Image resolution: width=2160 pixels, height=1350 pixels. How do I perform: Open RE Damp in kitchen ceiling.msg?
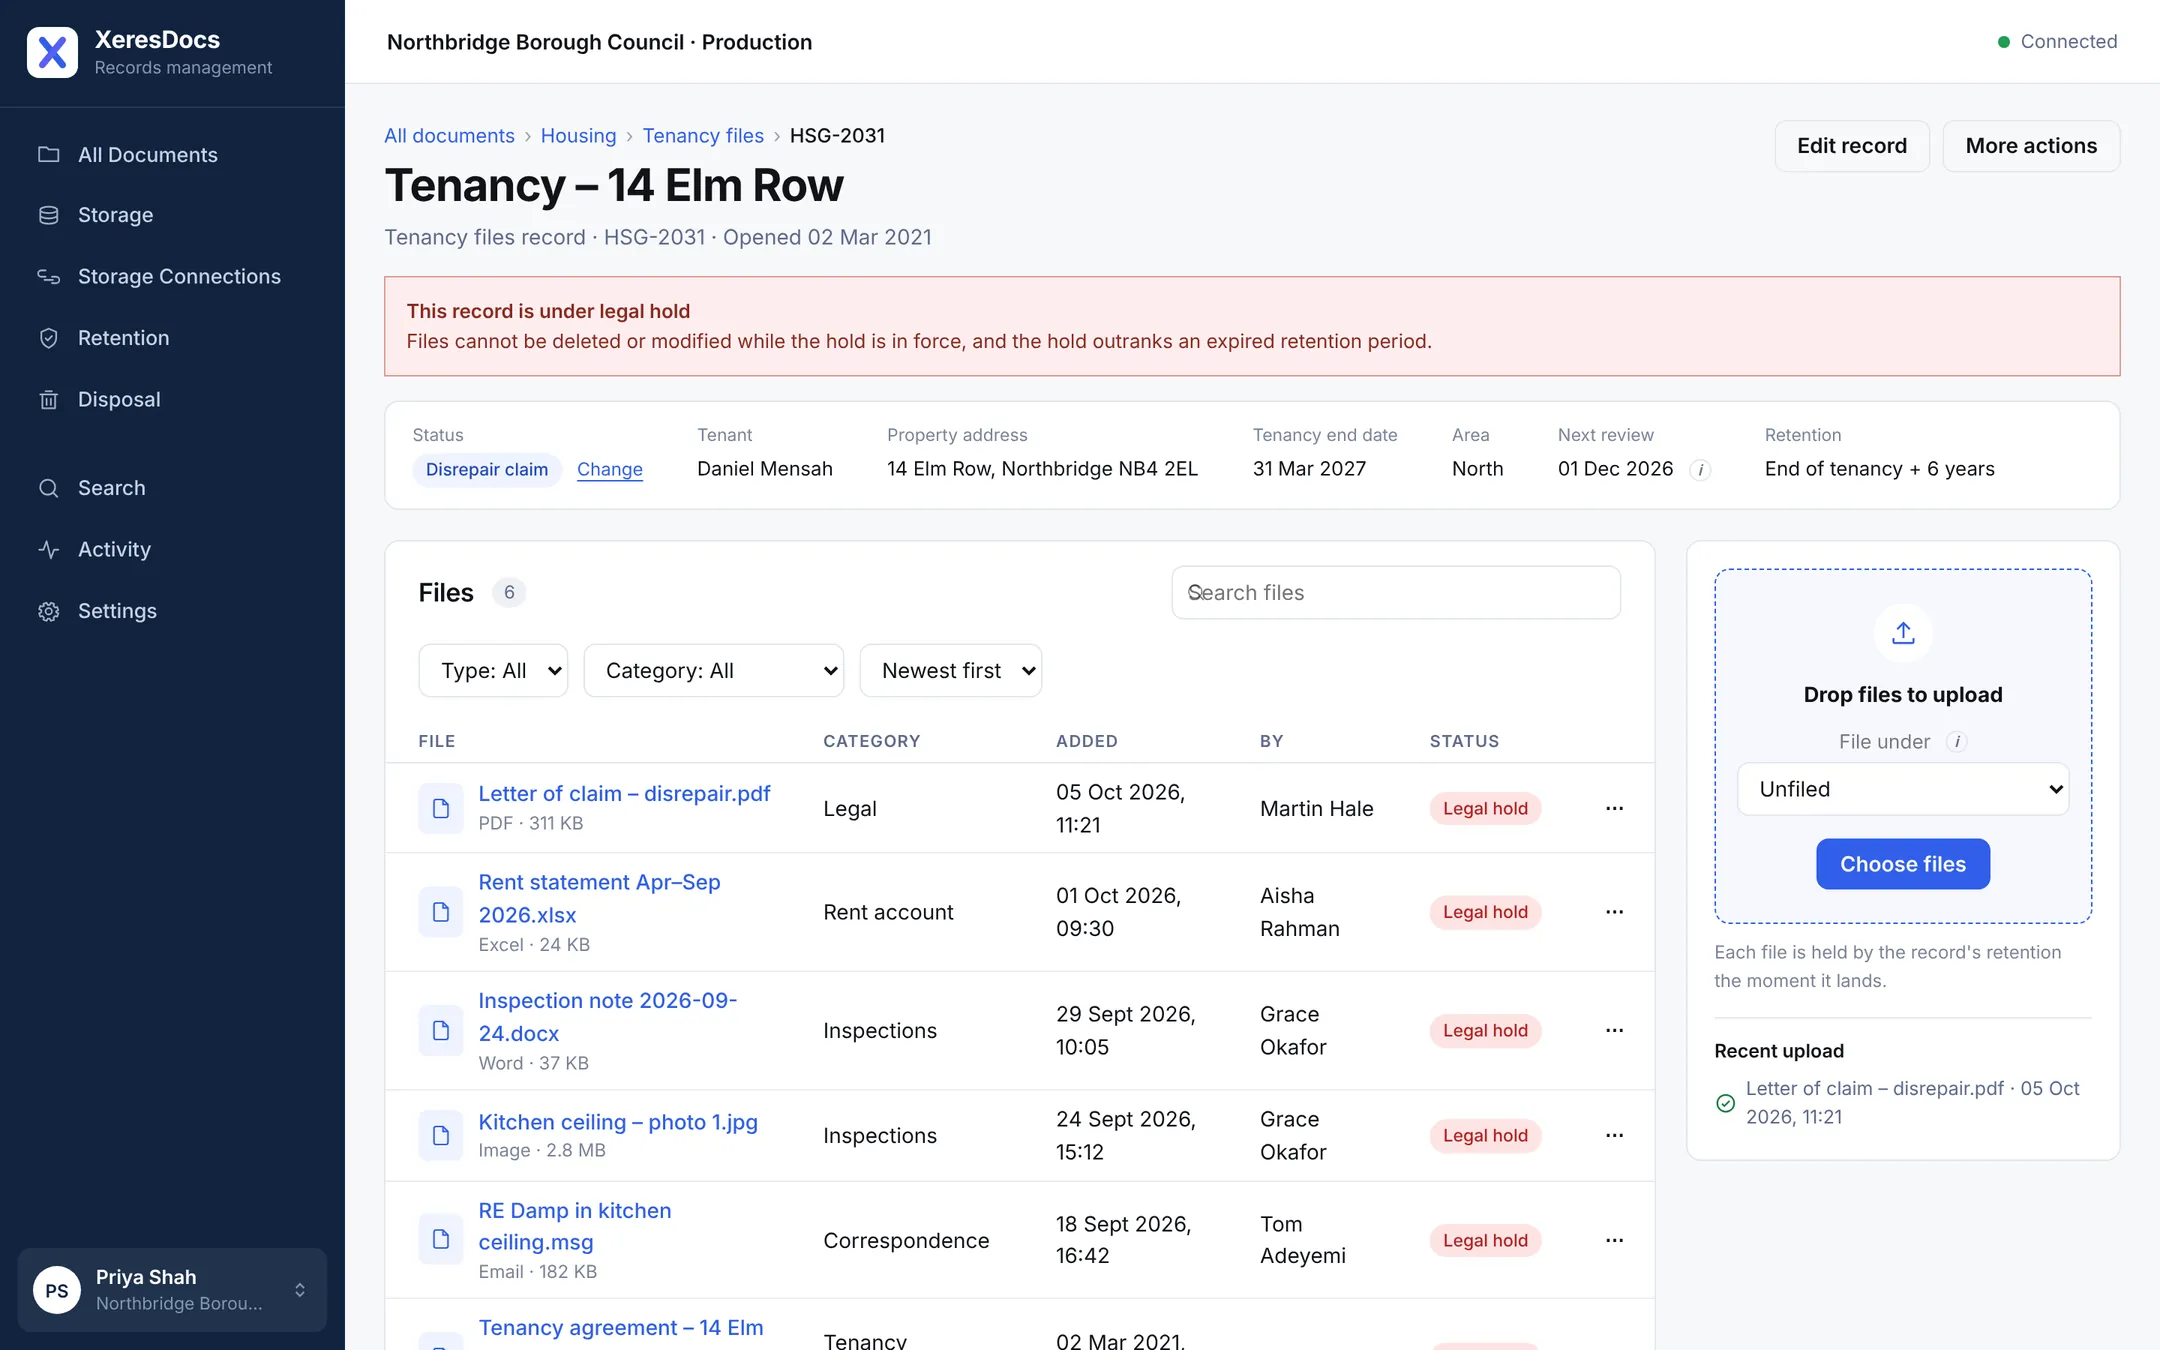coord(575,1226)
